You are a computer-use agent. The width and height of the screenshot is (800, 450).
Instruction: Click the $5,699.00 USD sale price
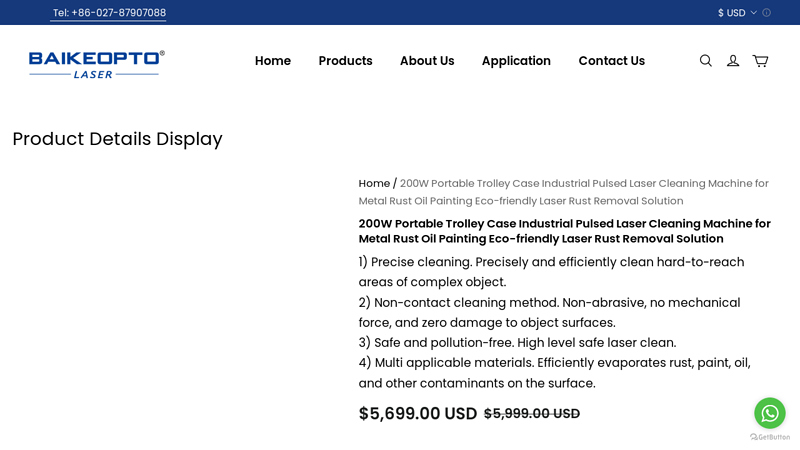coord(418,414)
